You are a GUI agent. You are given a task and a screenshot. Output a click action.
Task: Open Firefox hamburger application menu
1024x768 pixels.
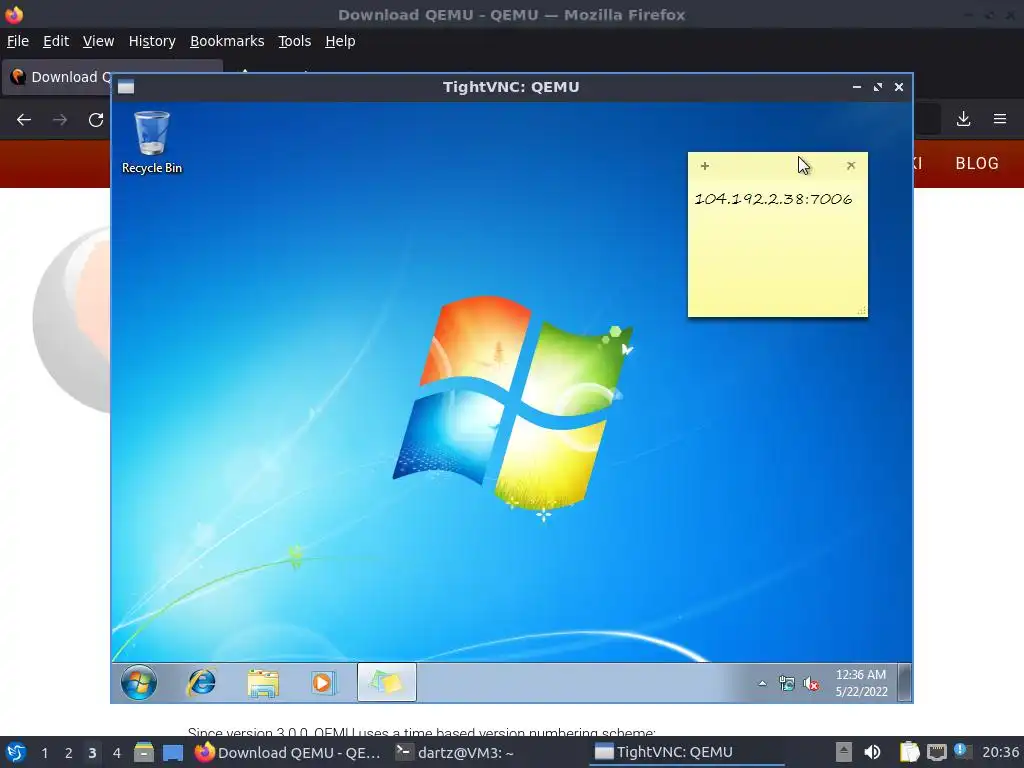point(1000,119)
